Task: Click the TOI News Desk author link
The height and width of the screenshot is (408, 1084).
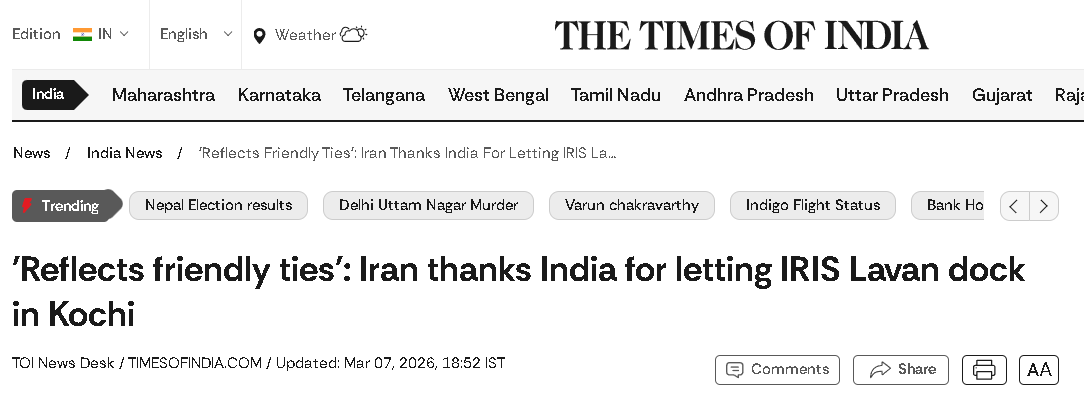Action: pos(63,363)
